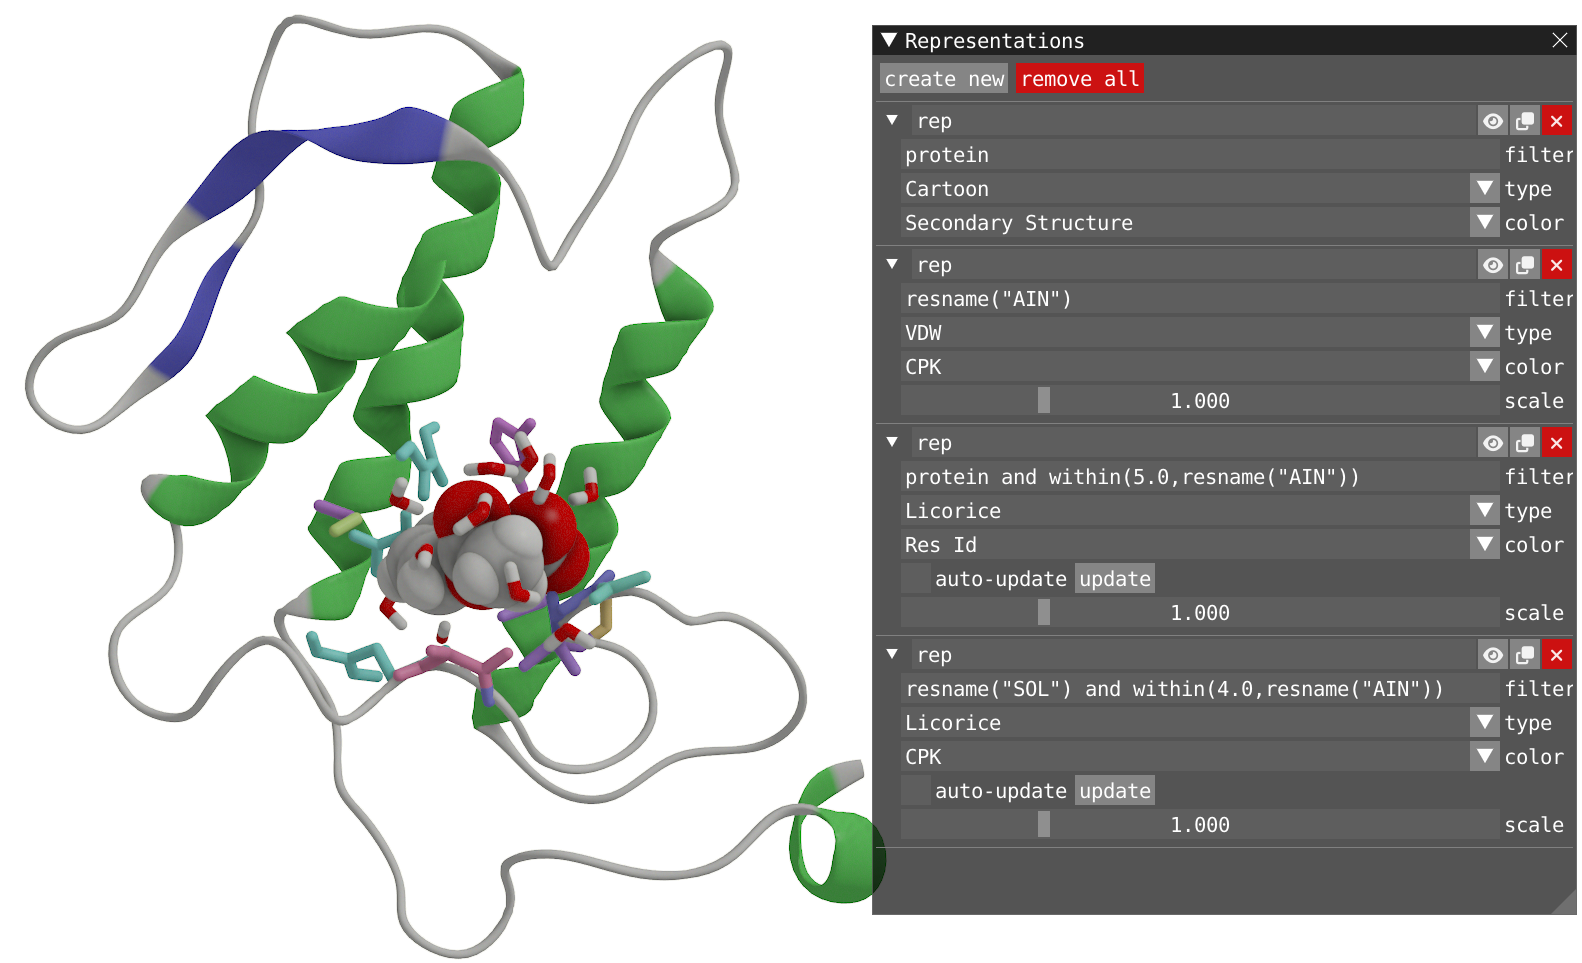
Task: Close the Representations panel
Action: point(1559,40)
